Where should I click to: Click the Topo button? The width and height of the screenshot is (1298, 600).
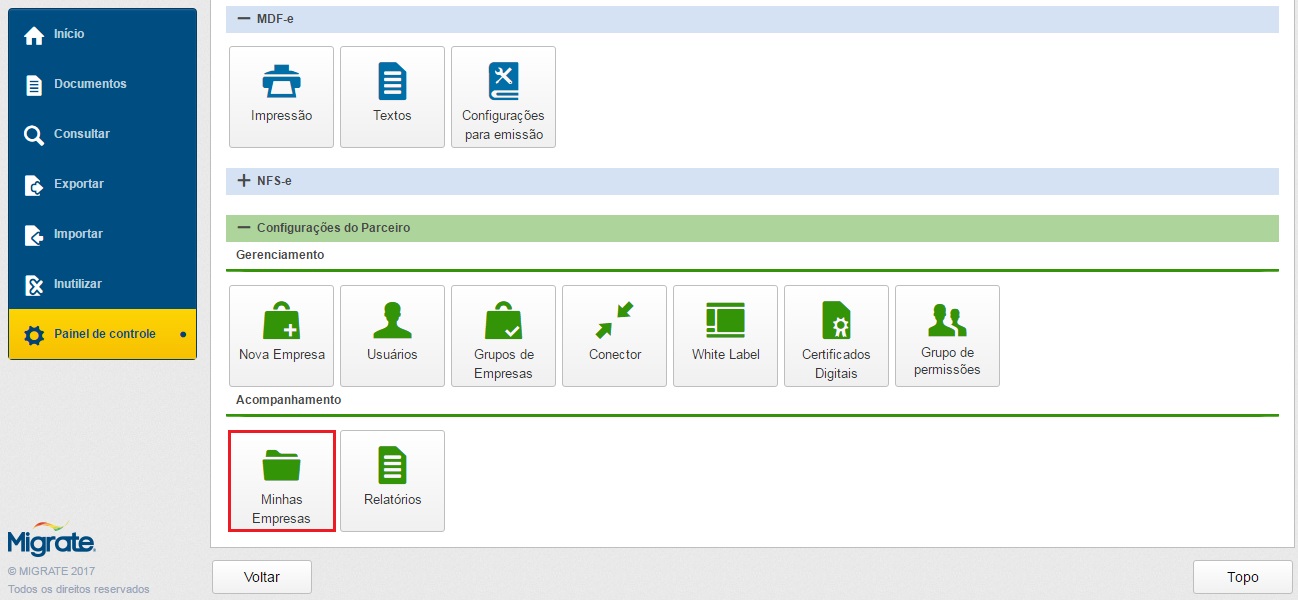(x=1243, y=577)
